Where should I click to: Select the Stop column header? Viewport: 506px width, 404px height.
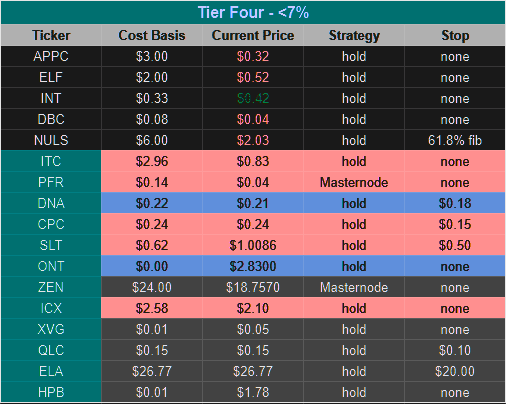(455, 35)
